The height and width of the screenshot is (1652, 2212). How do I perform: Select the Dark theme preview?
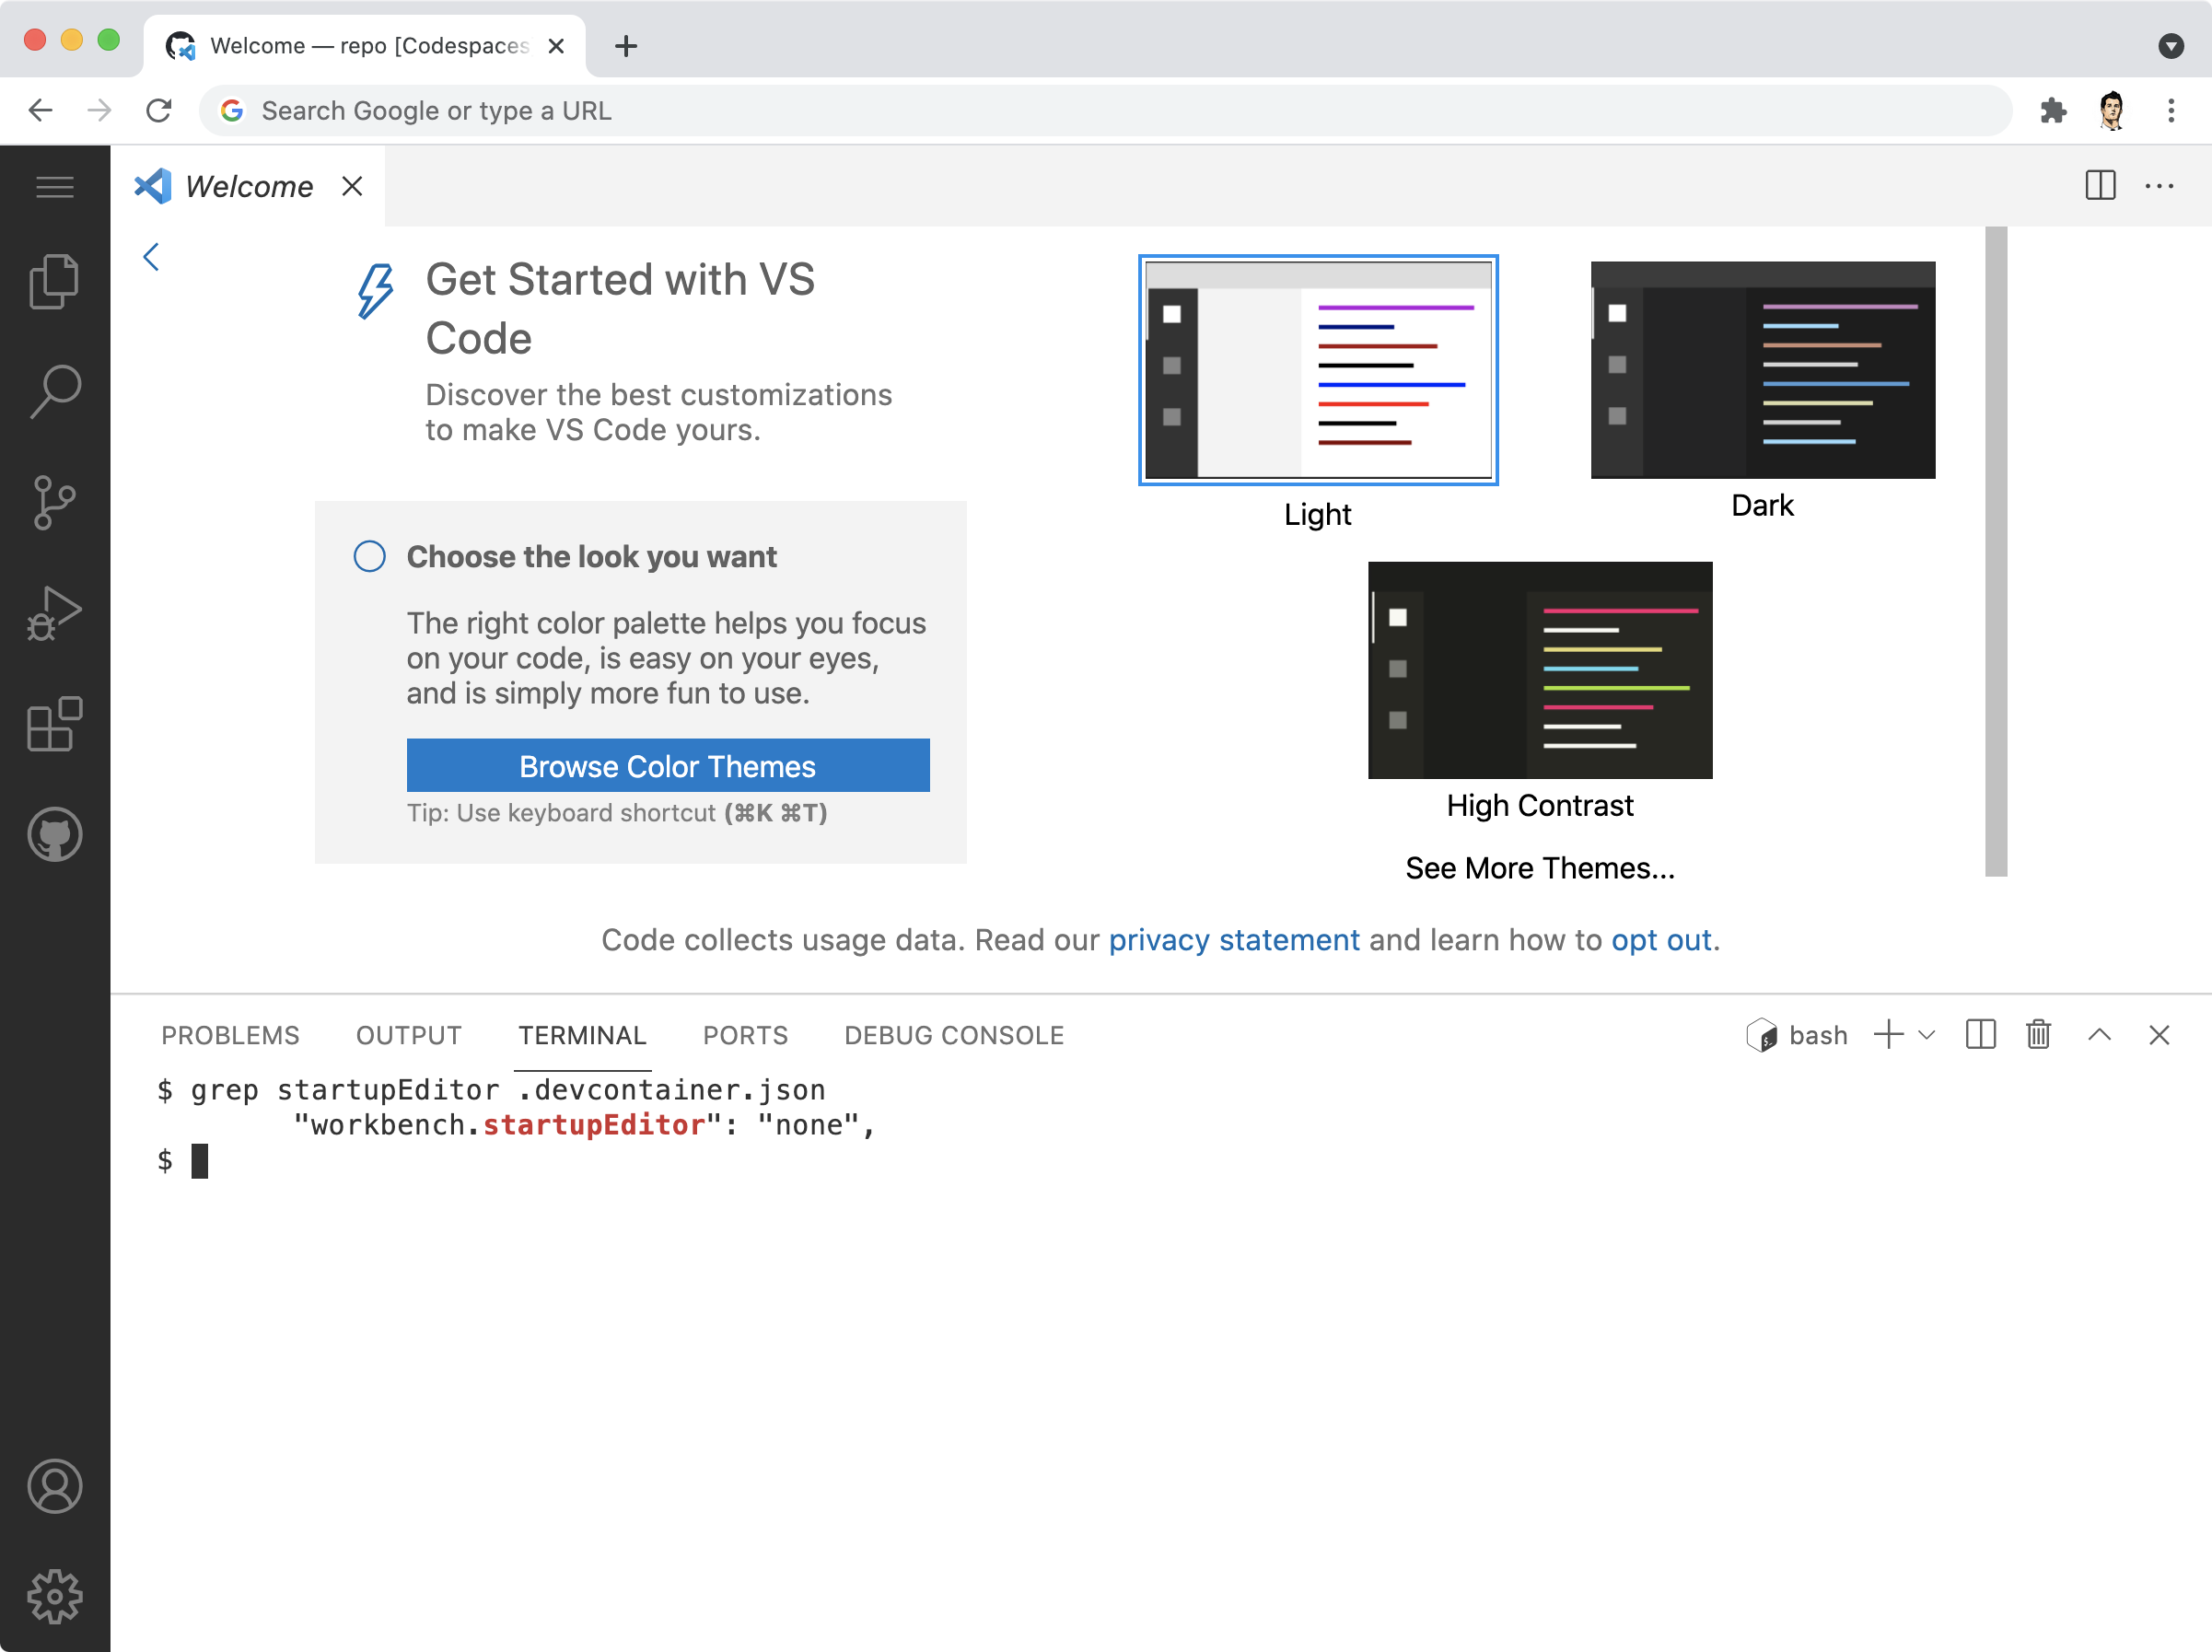(x=1761, y=369)
